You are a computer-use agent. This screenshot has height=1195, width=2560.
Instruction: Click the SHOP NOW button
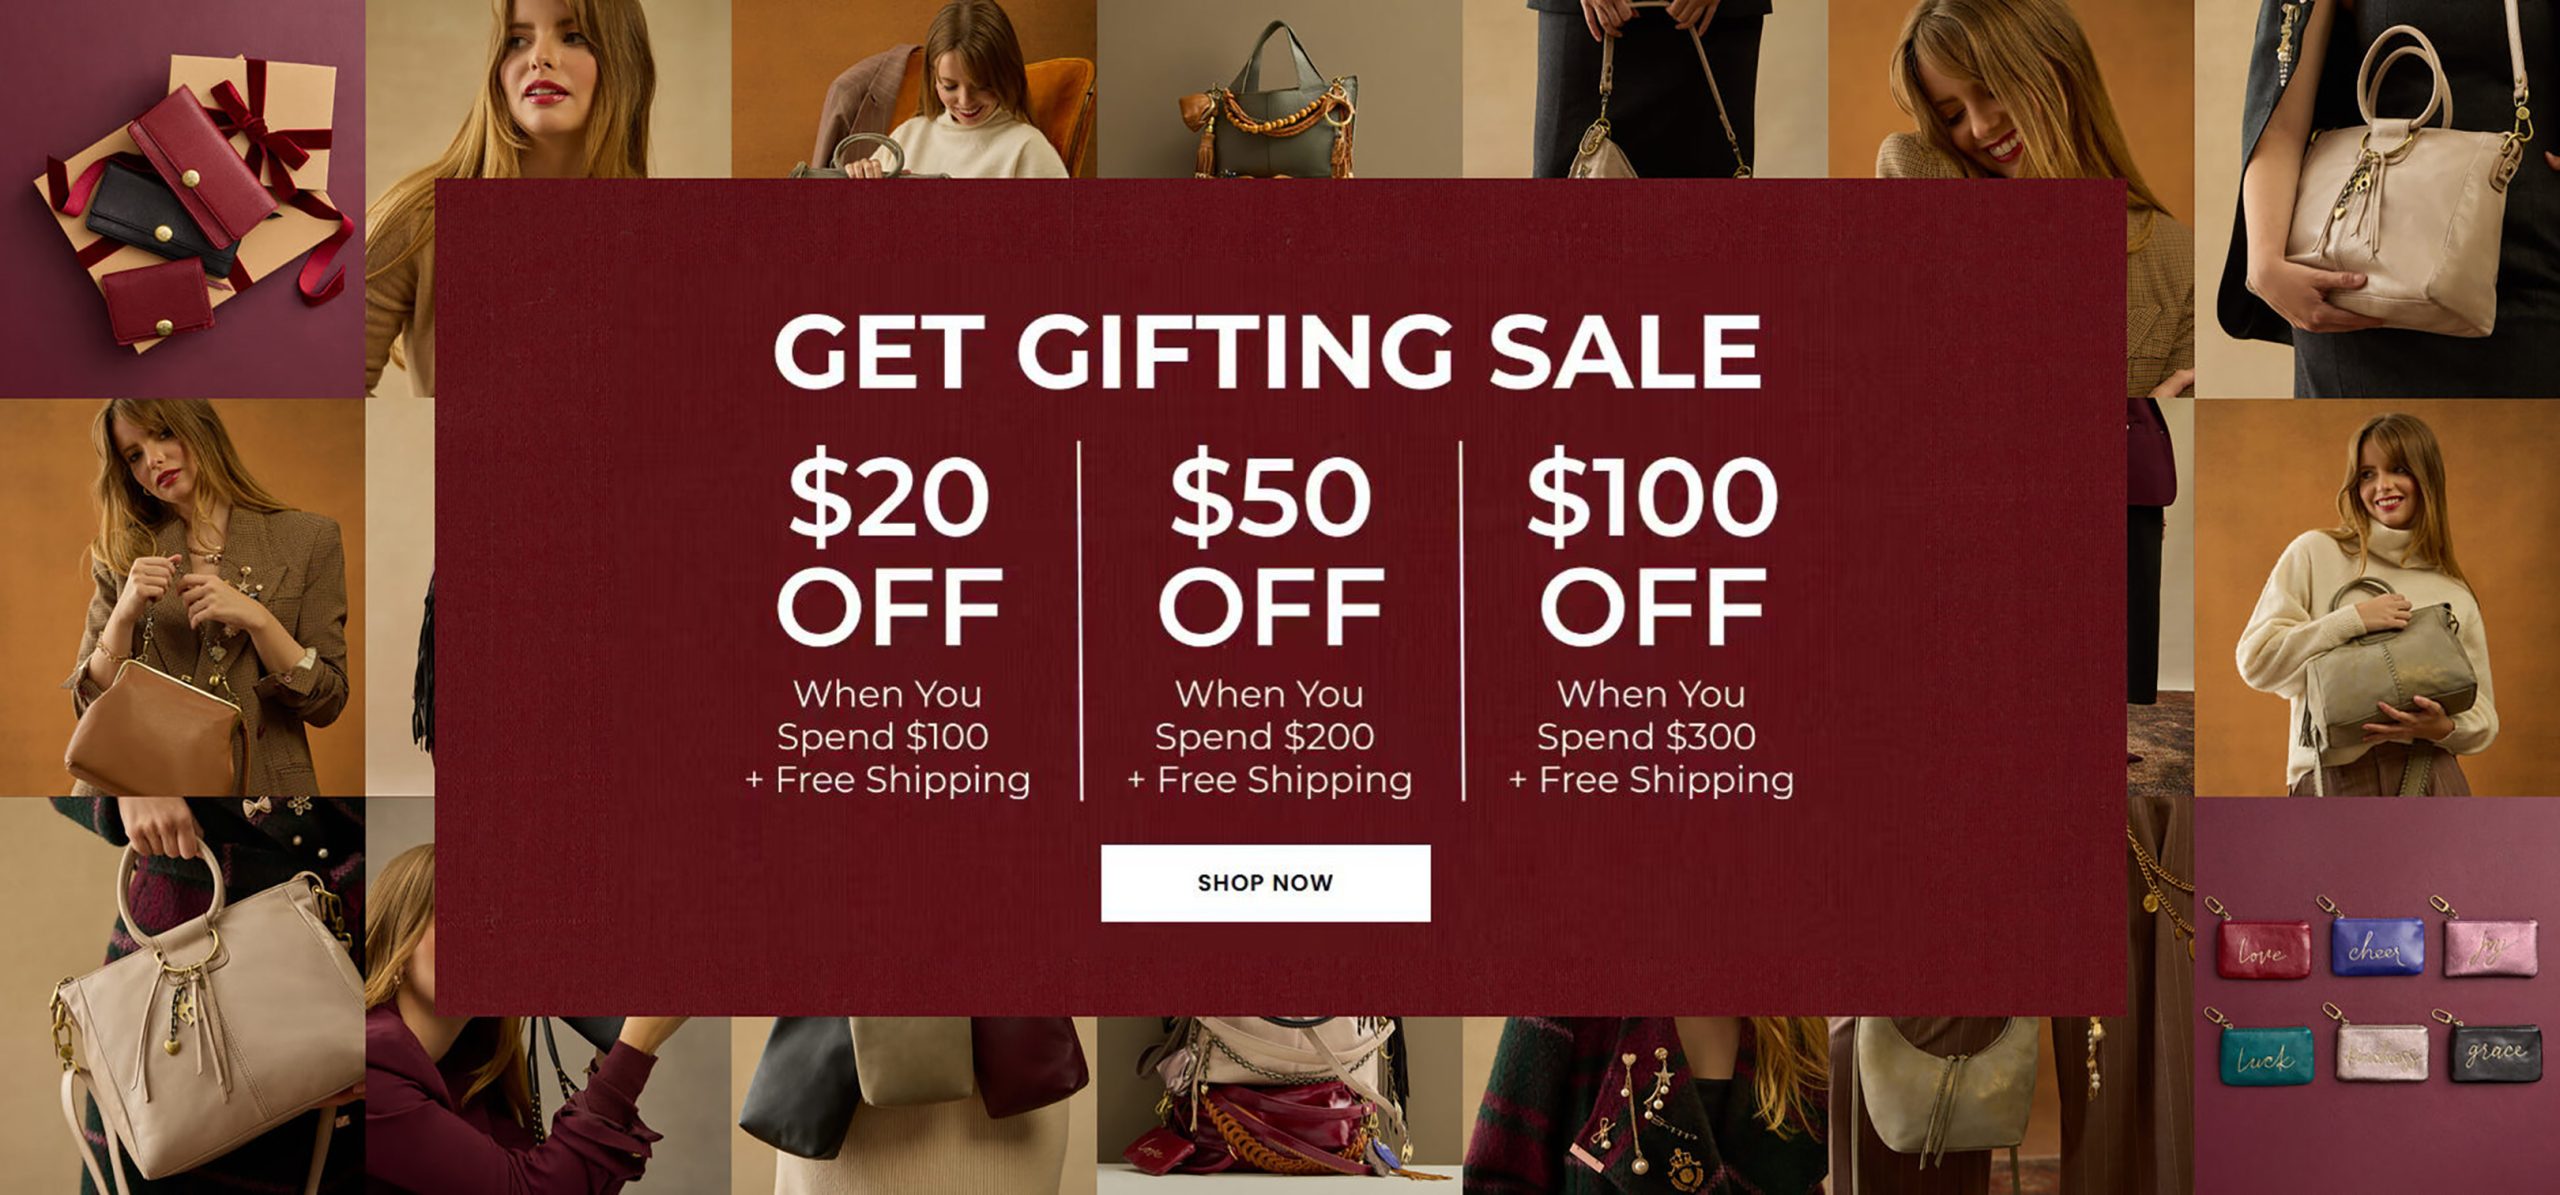click(x=1265, y=883)
